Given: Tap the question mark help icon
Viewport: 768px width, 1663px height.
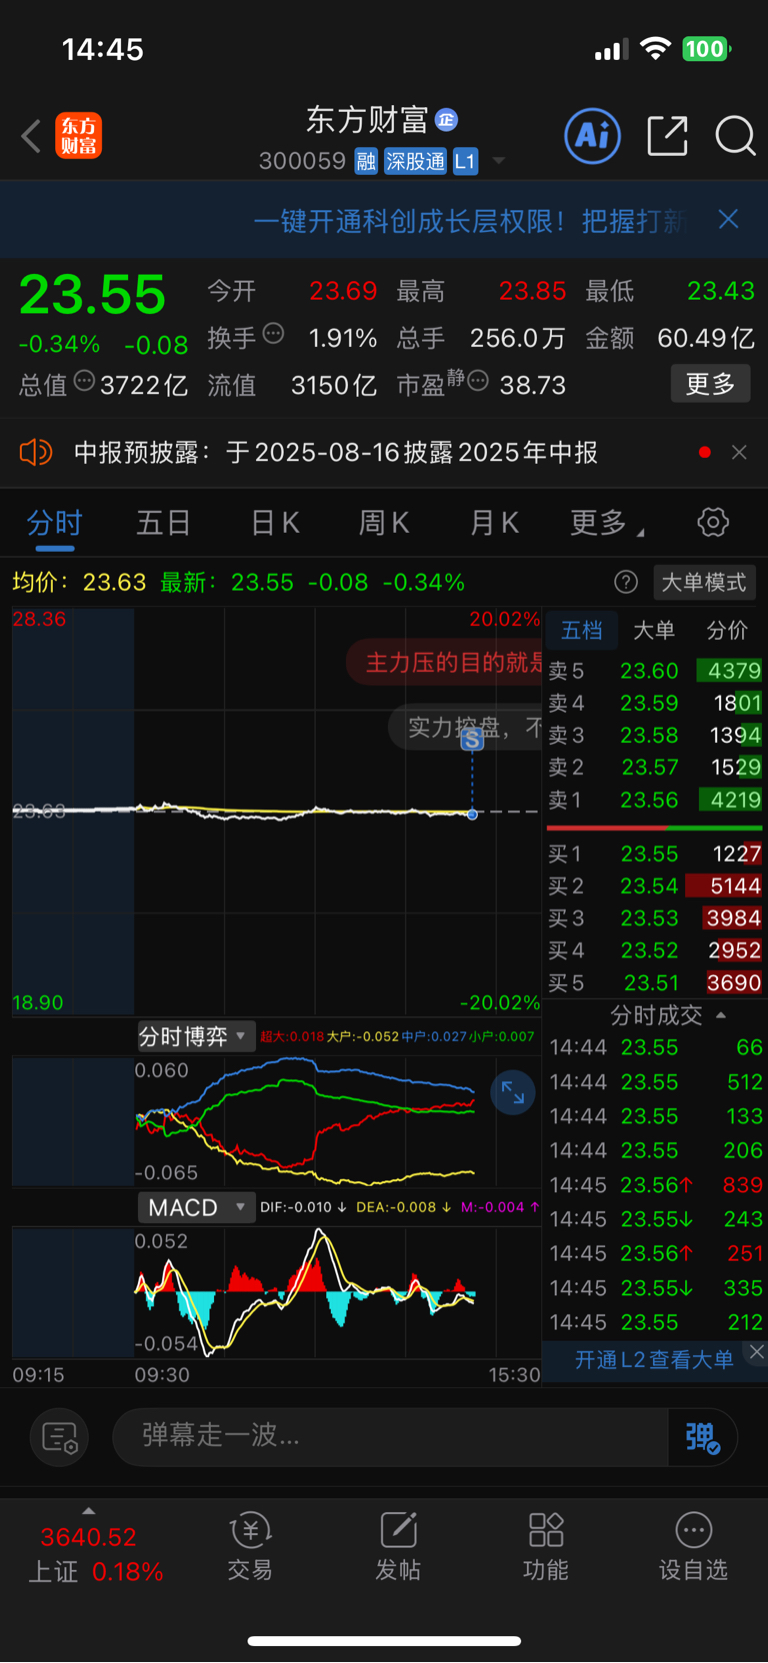Looking at the screenshot, I should 626,582.
